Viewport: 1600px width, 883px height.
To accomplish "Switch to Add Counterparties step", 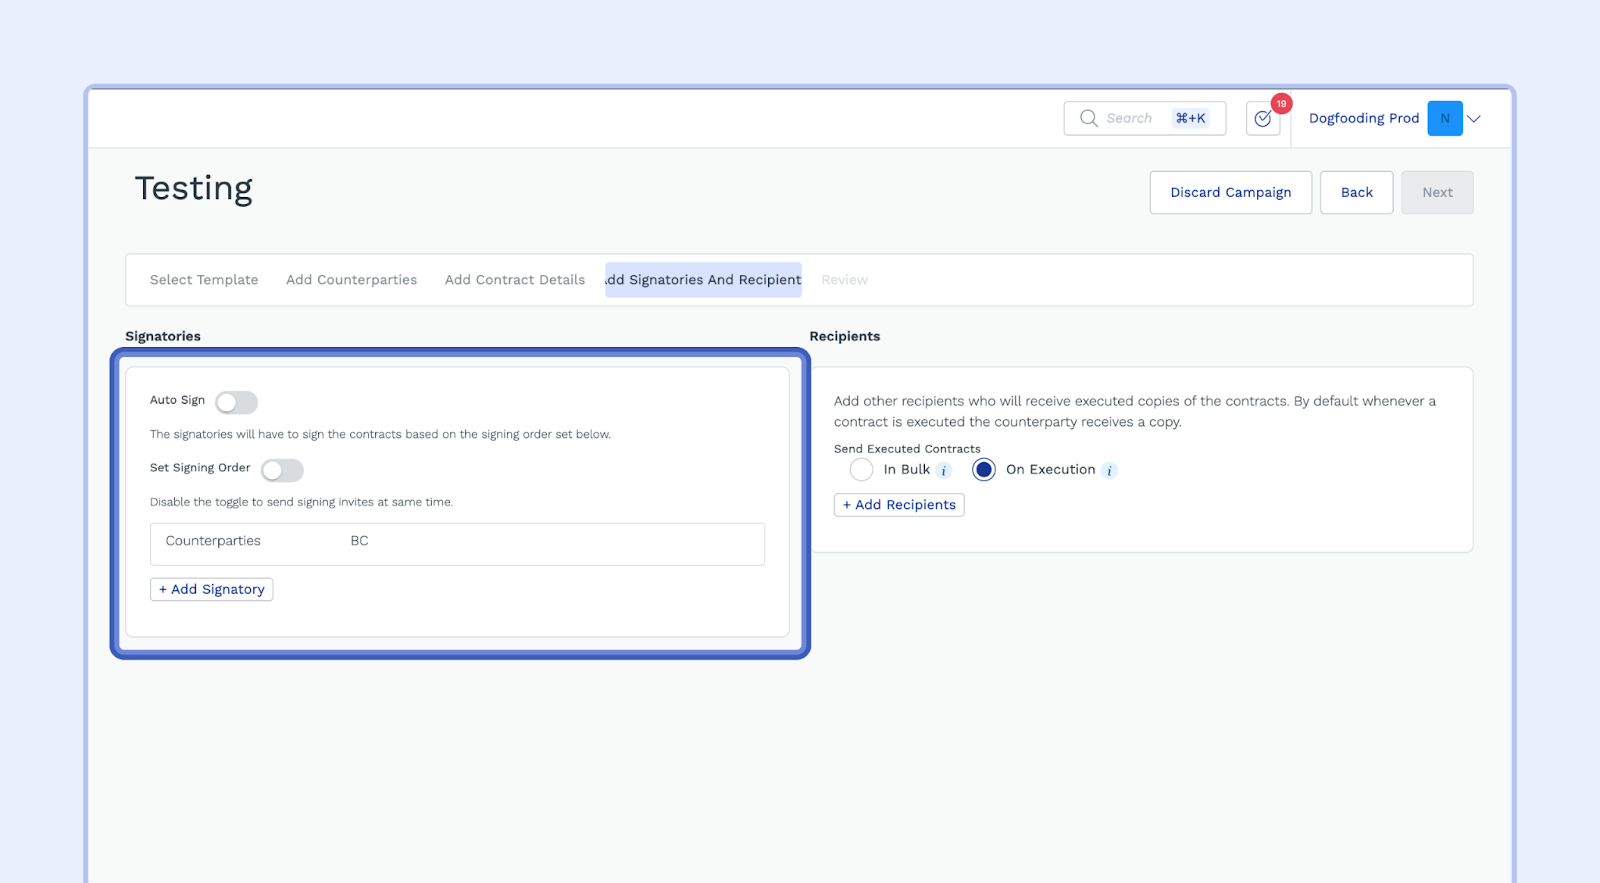I will pyautogui.click(x=351, y=280).
